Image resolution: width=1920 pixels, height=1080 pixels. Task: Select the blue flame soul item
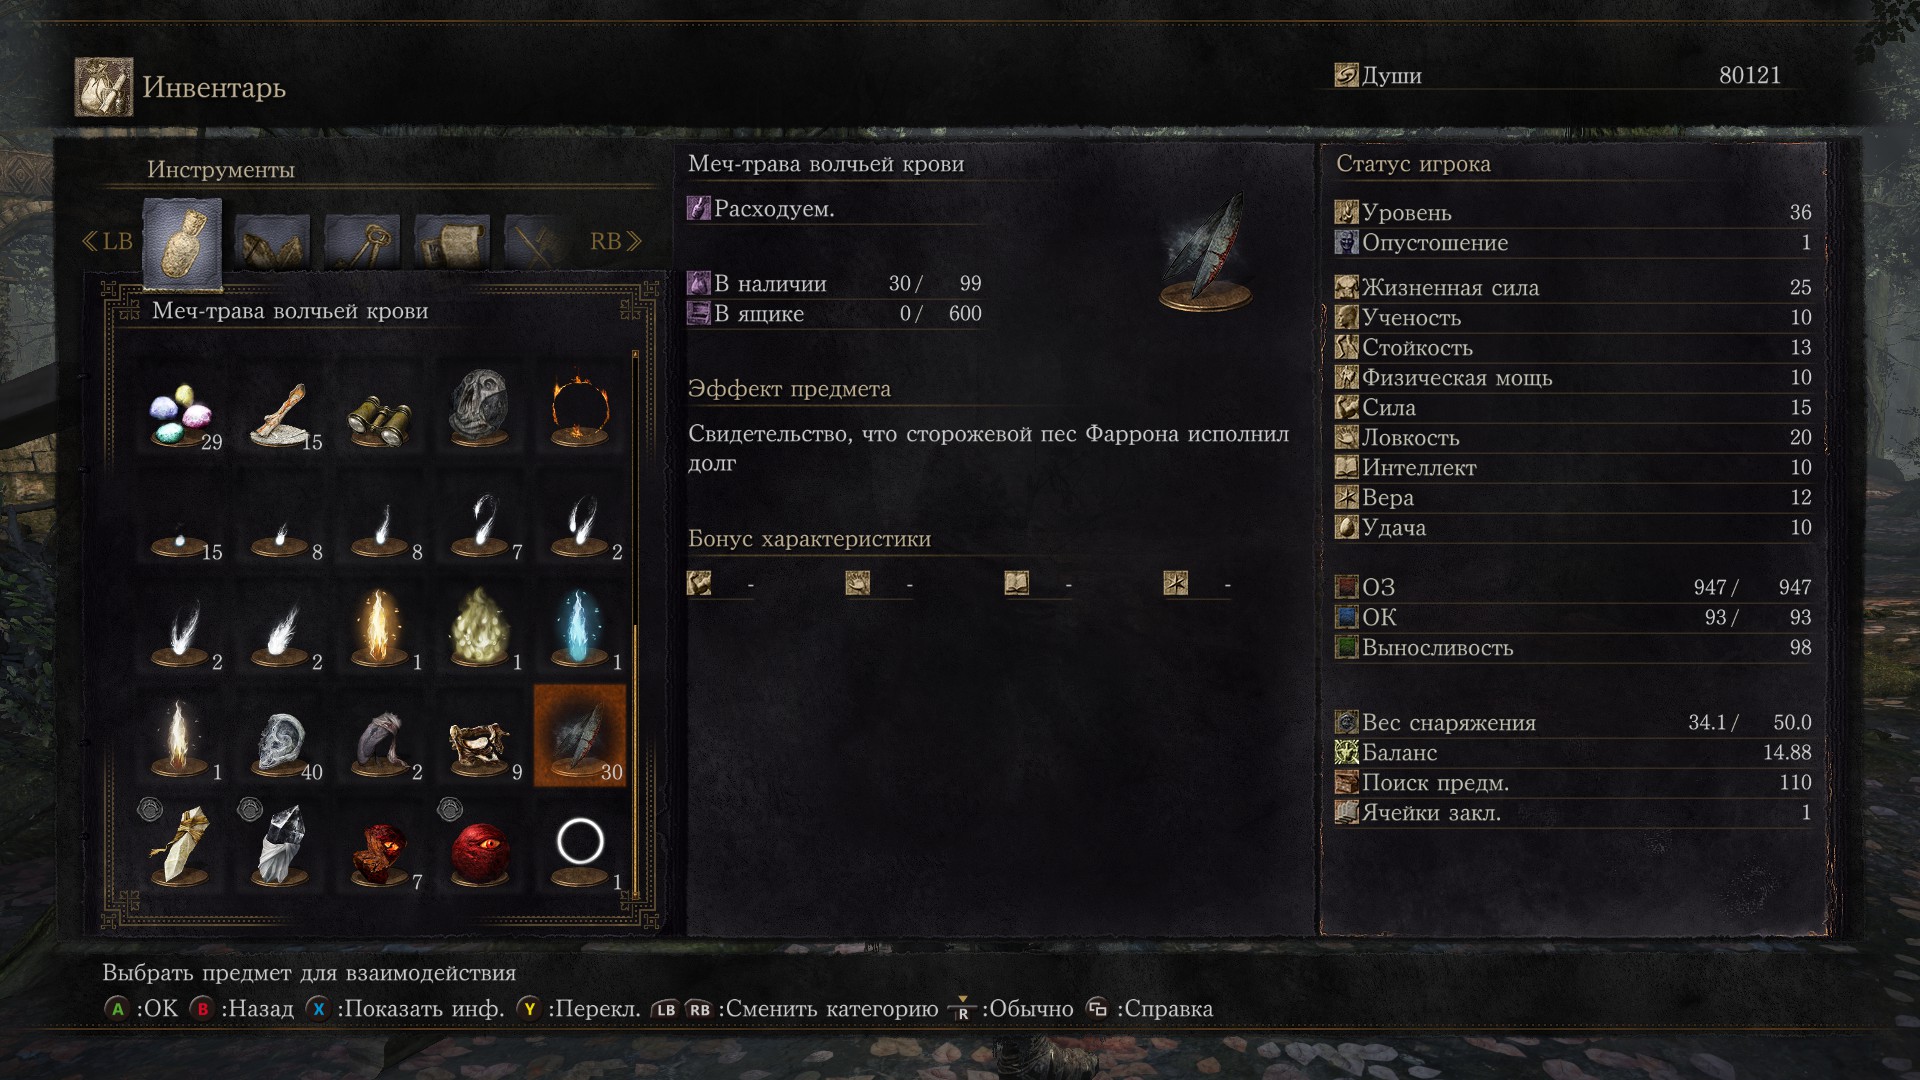click(x=580, y=631)
